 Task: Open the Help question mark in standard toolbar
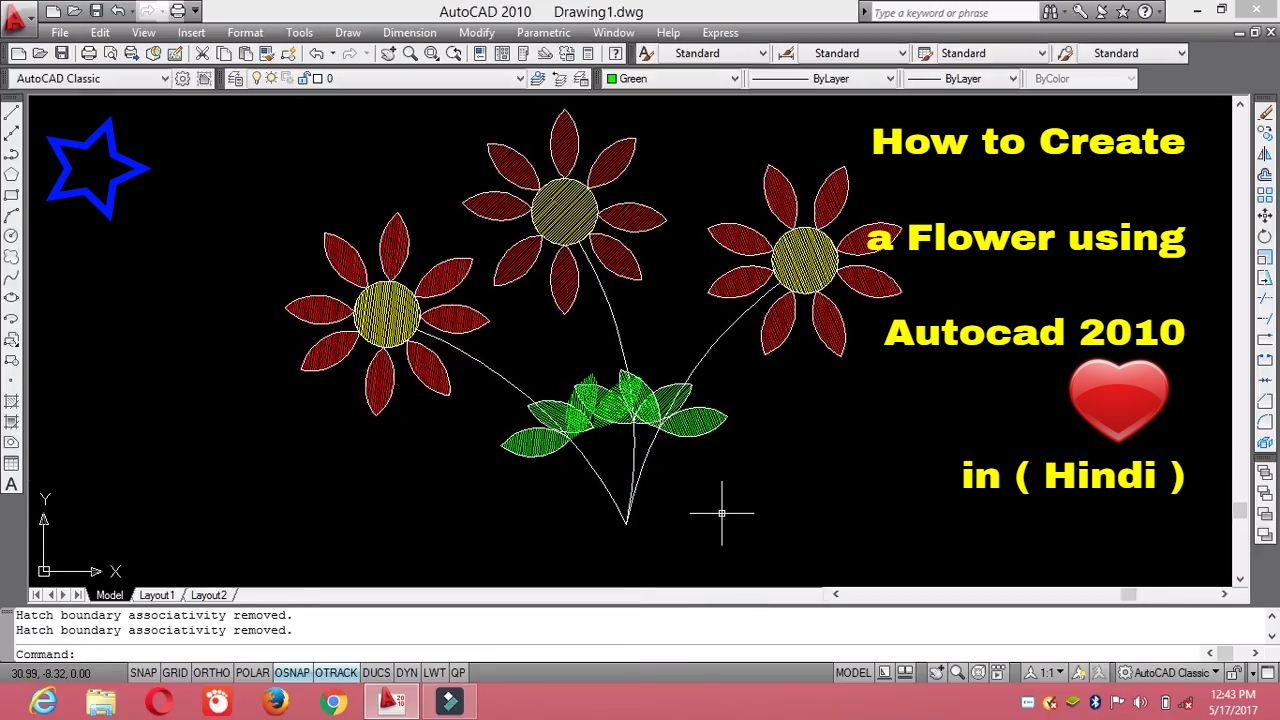[x=615, y=53]
